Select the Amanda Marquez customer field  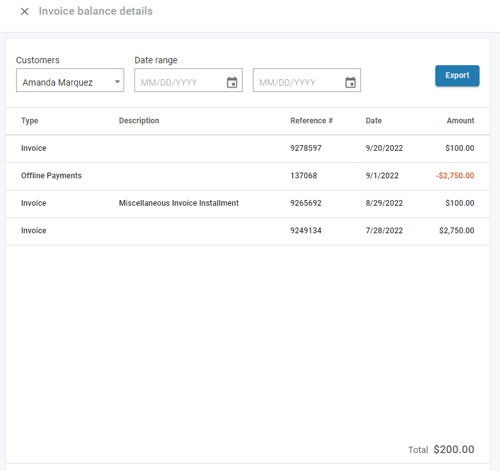point(70,80)
